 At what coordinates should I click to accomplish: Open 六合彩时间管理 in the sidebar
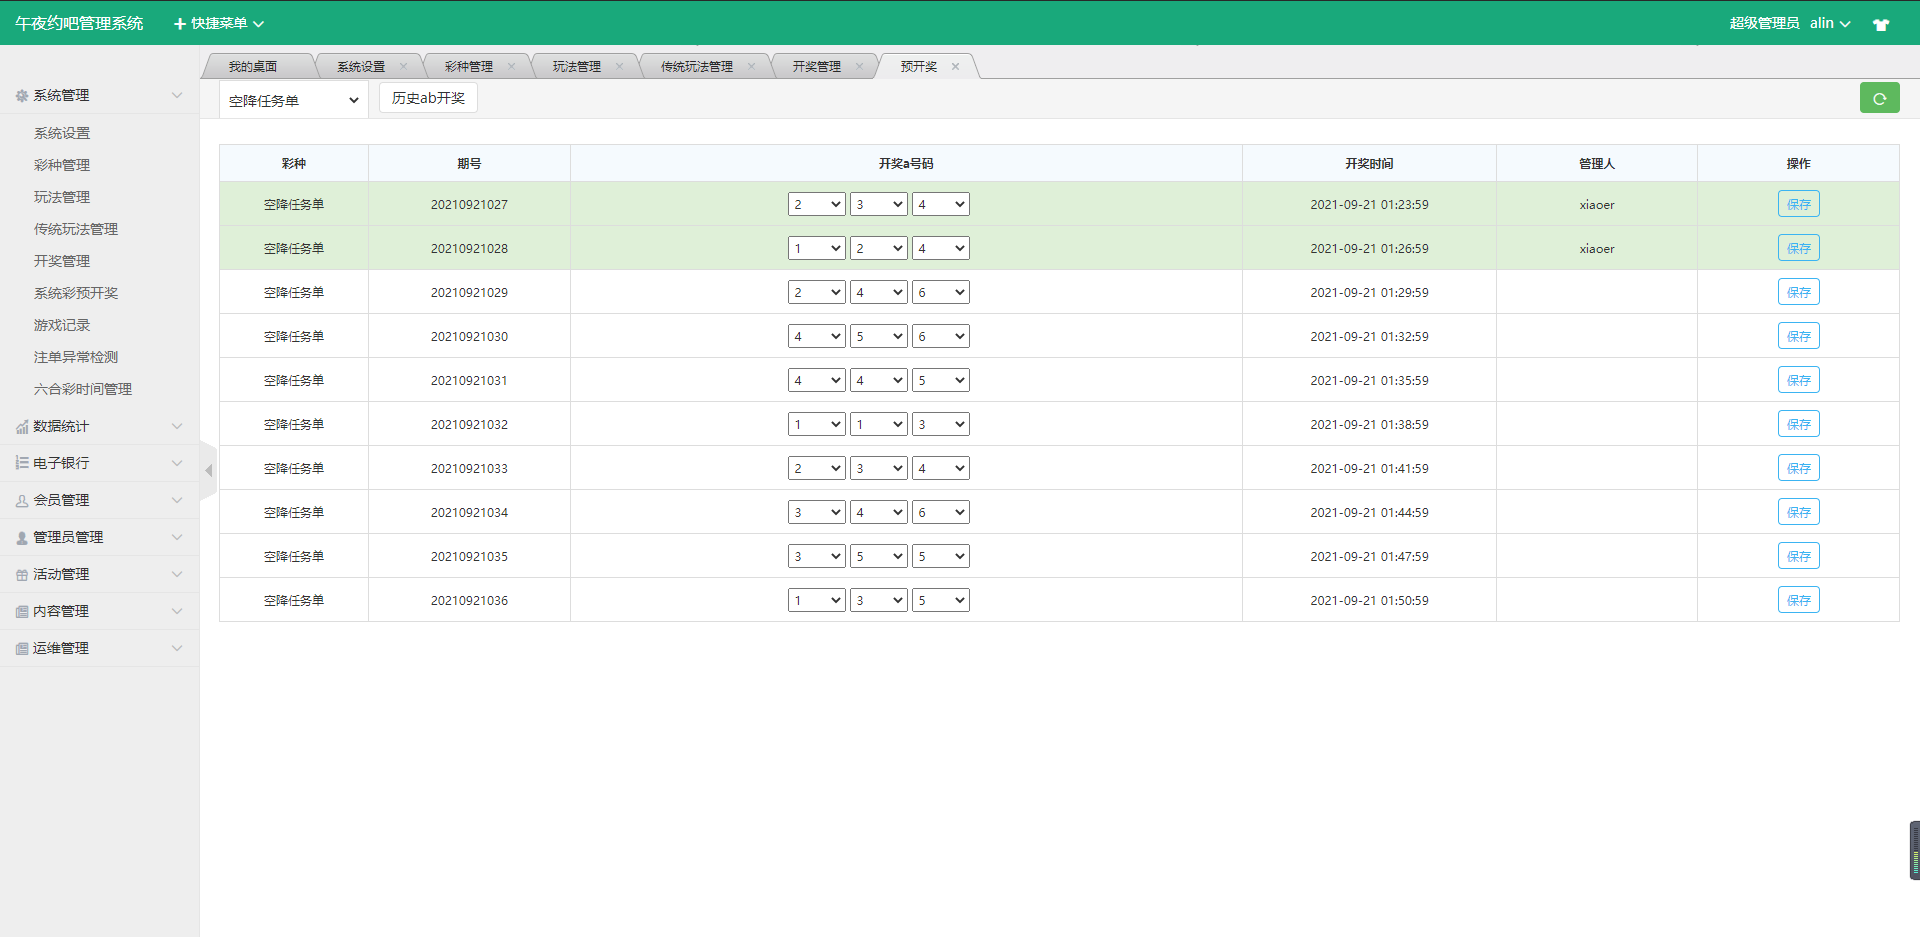click(83, 389)
